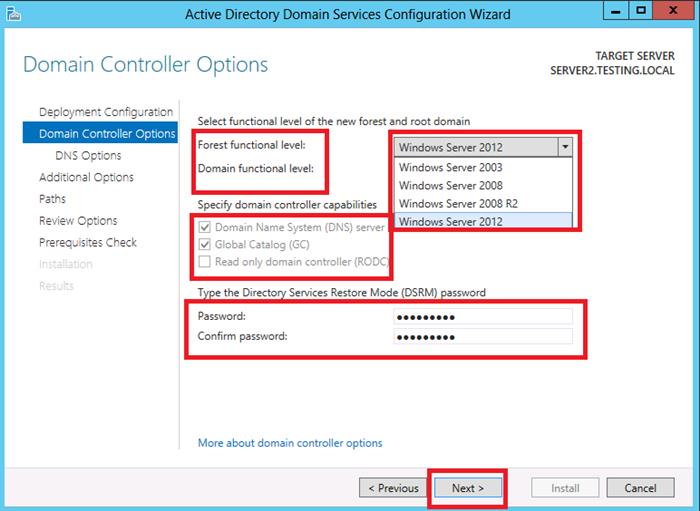Click the wizard app icon in title bar

pyautogui.click(x=13, y=14)
